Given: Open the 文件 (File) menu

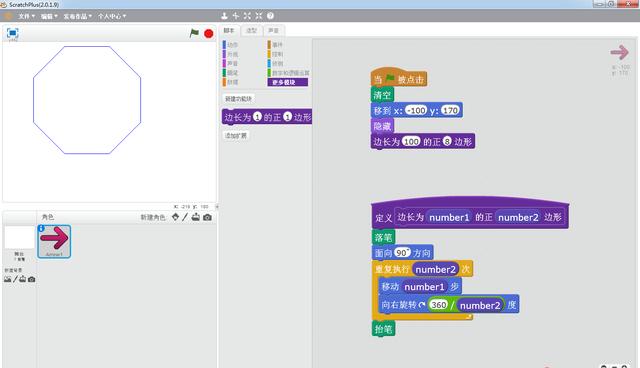Looking at the screenshot, I should tap(26, 16).
